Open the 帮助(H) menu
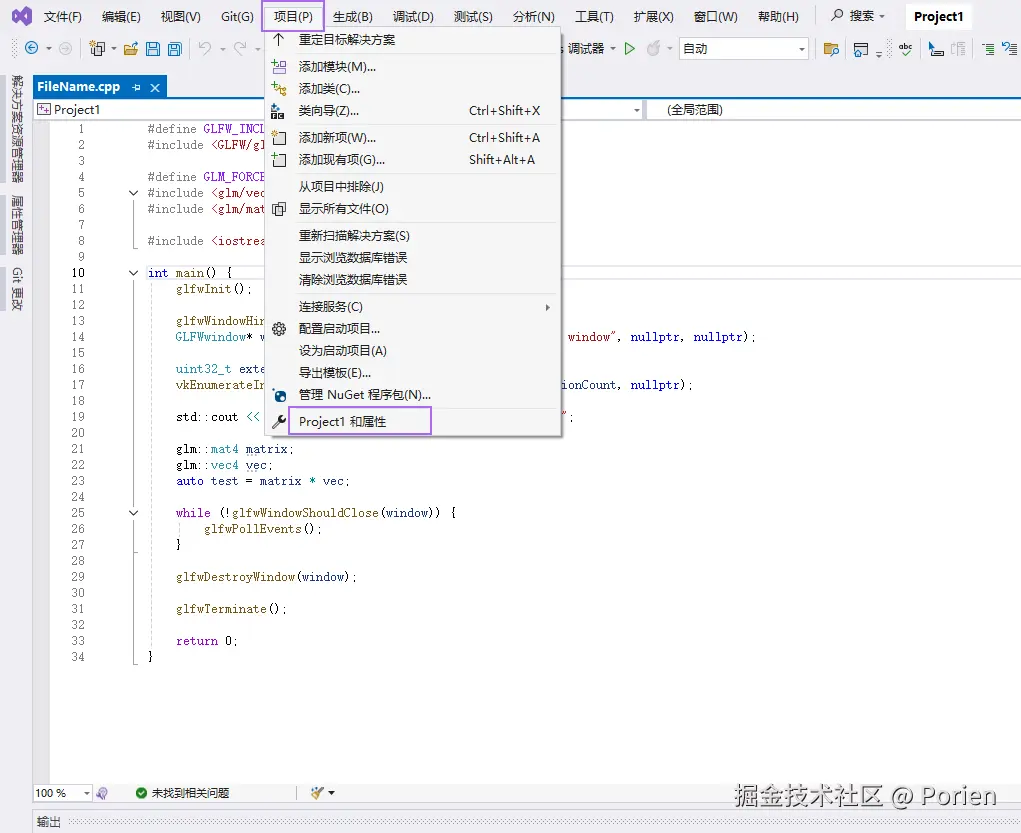 coord(778,16)
